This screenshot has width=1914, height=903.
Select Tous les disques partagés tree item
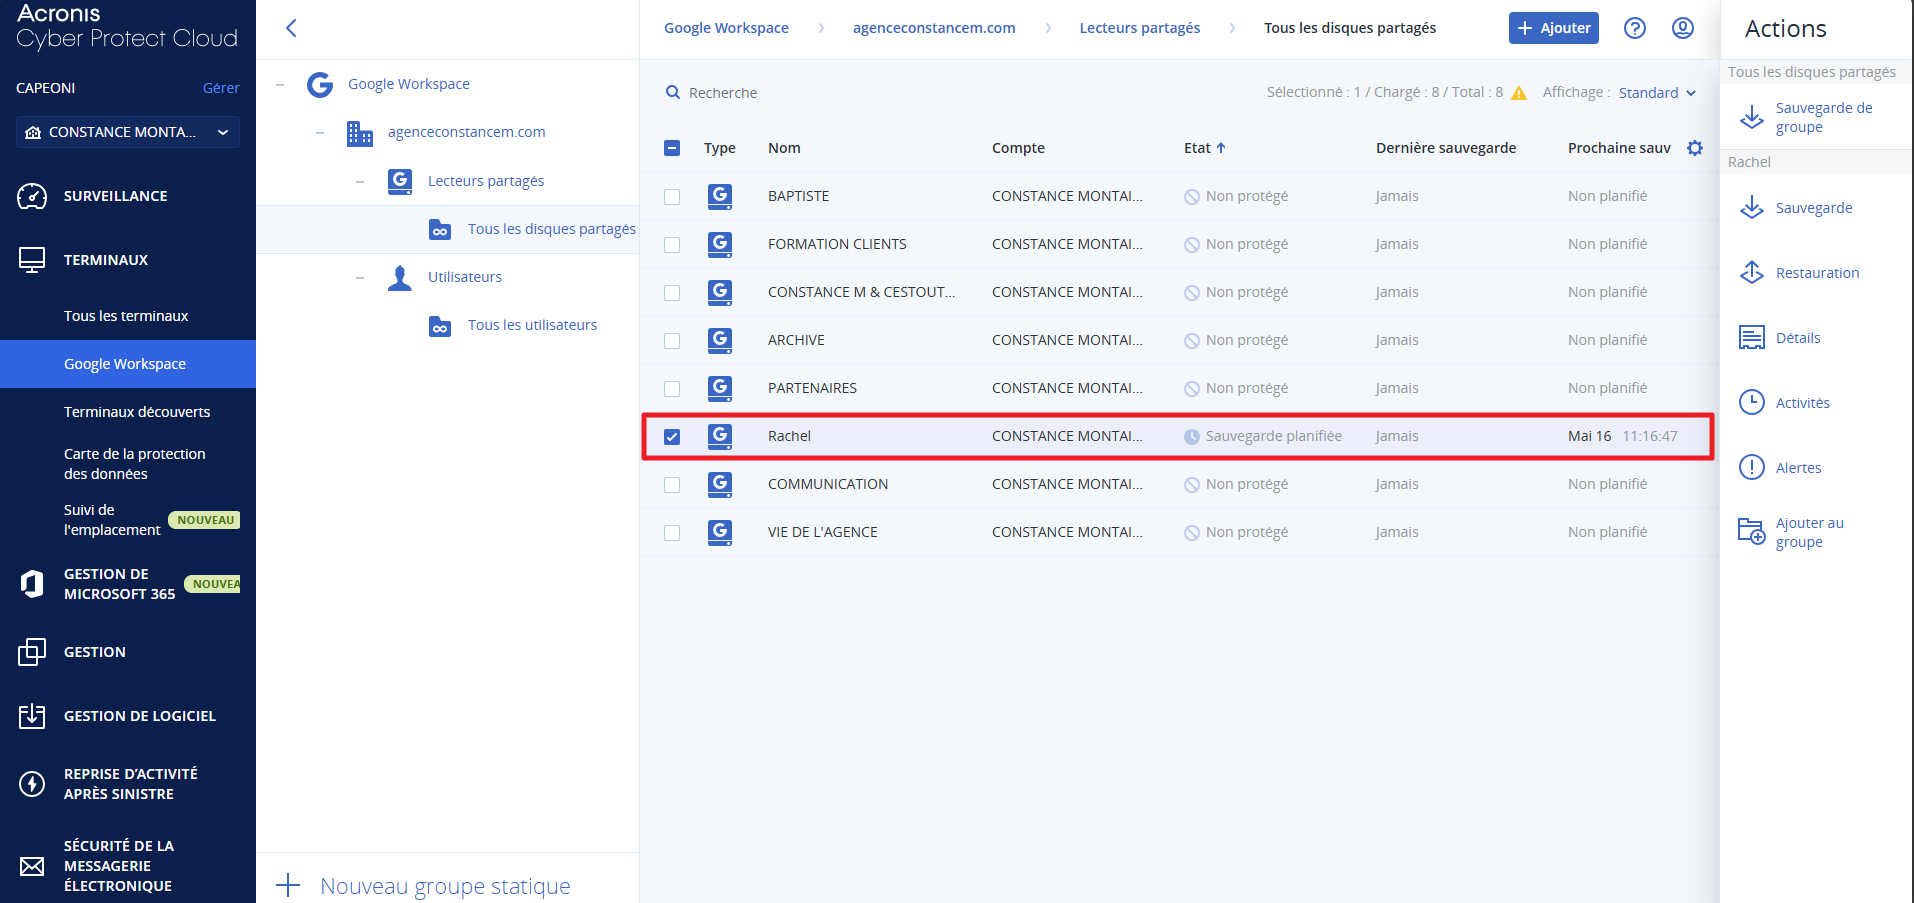[551, 229]
